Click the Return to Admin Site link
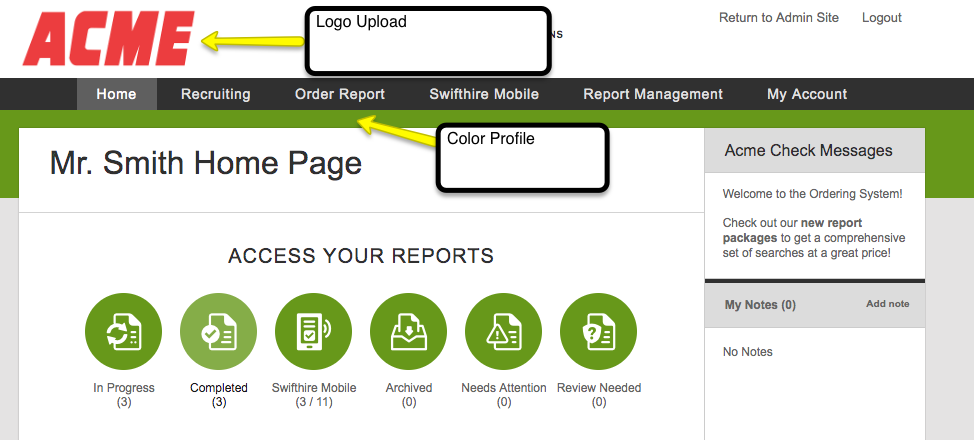The width and height of the screenshot is (974, 440). [779, 17]
